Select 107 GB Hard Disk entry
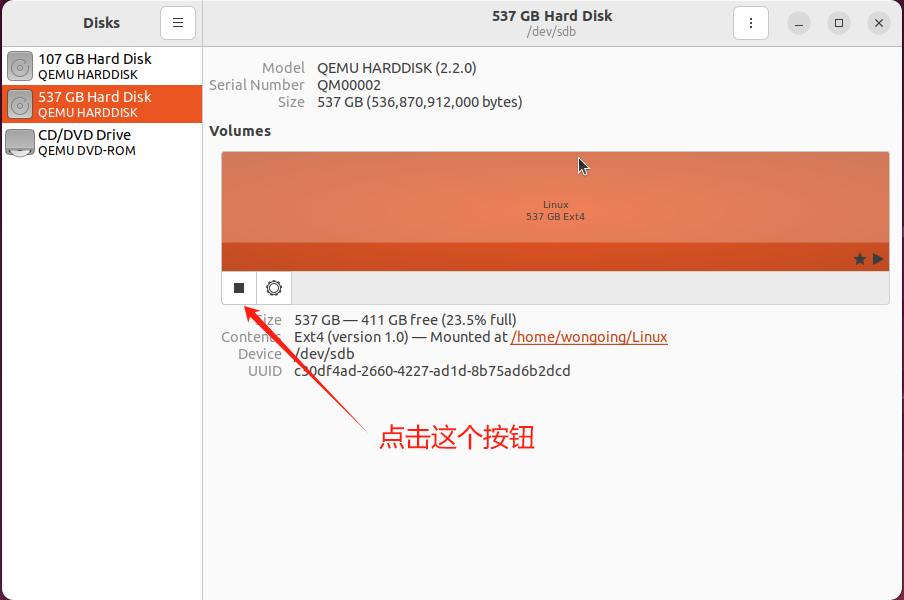This screenshot has width=904, height=600. click(95, 59)
